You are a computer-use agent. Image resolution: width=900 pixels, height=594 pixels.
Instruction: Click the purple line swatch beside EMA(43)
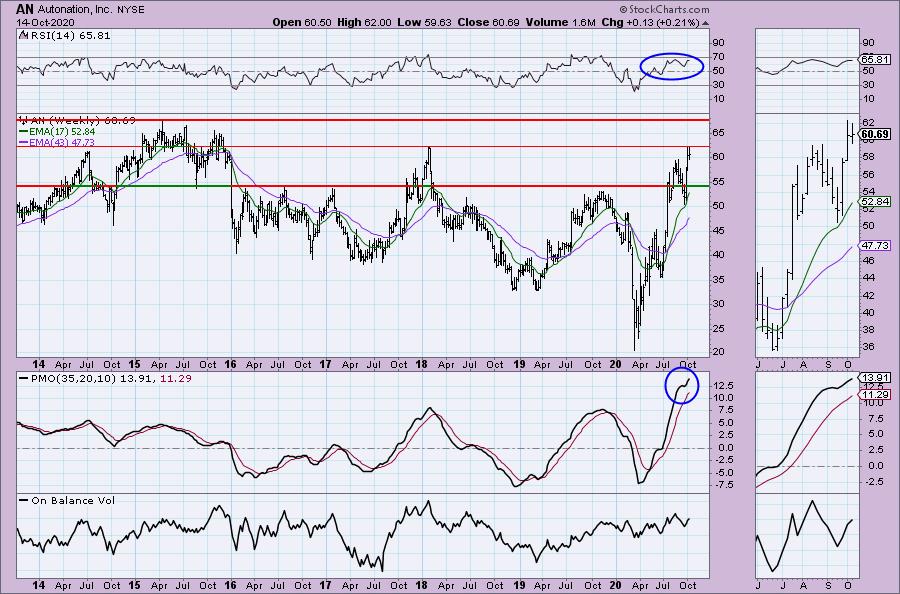tap(24, 142)
